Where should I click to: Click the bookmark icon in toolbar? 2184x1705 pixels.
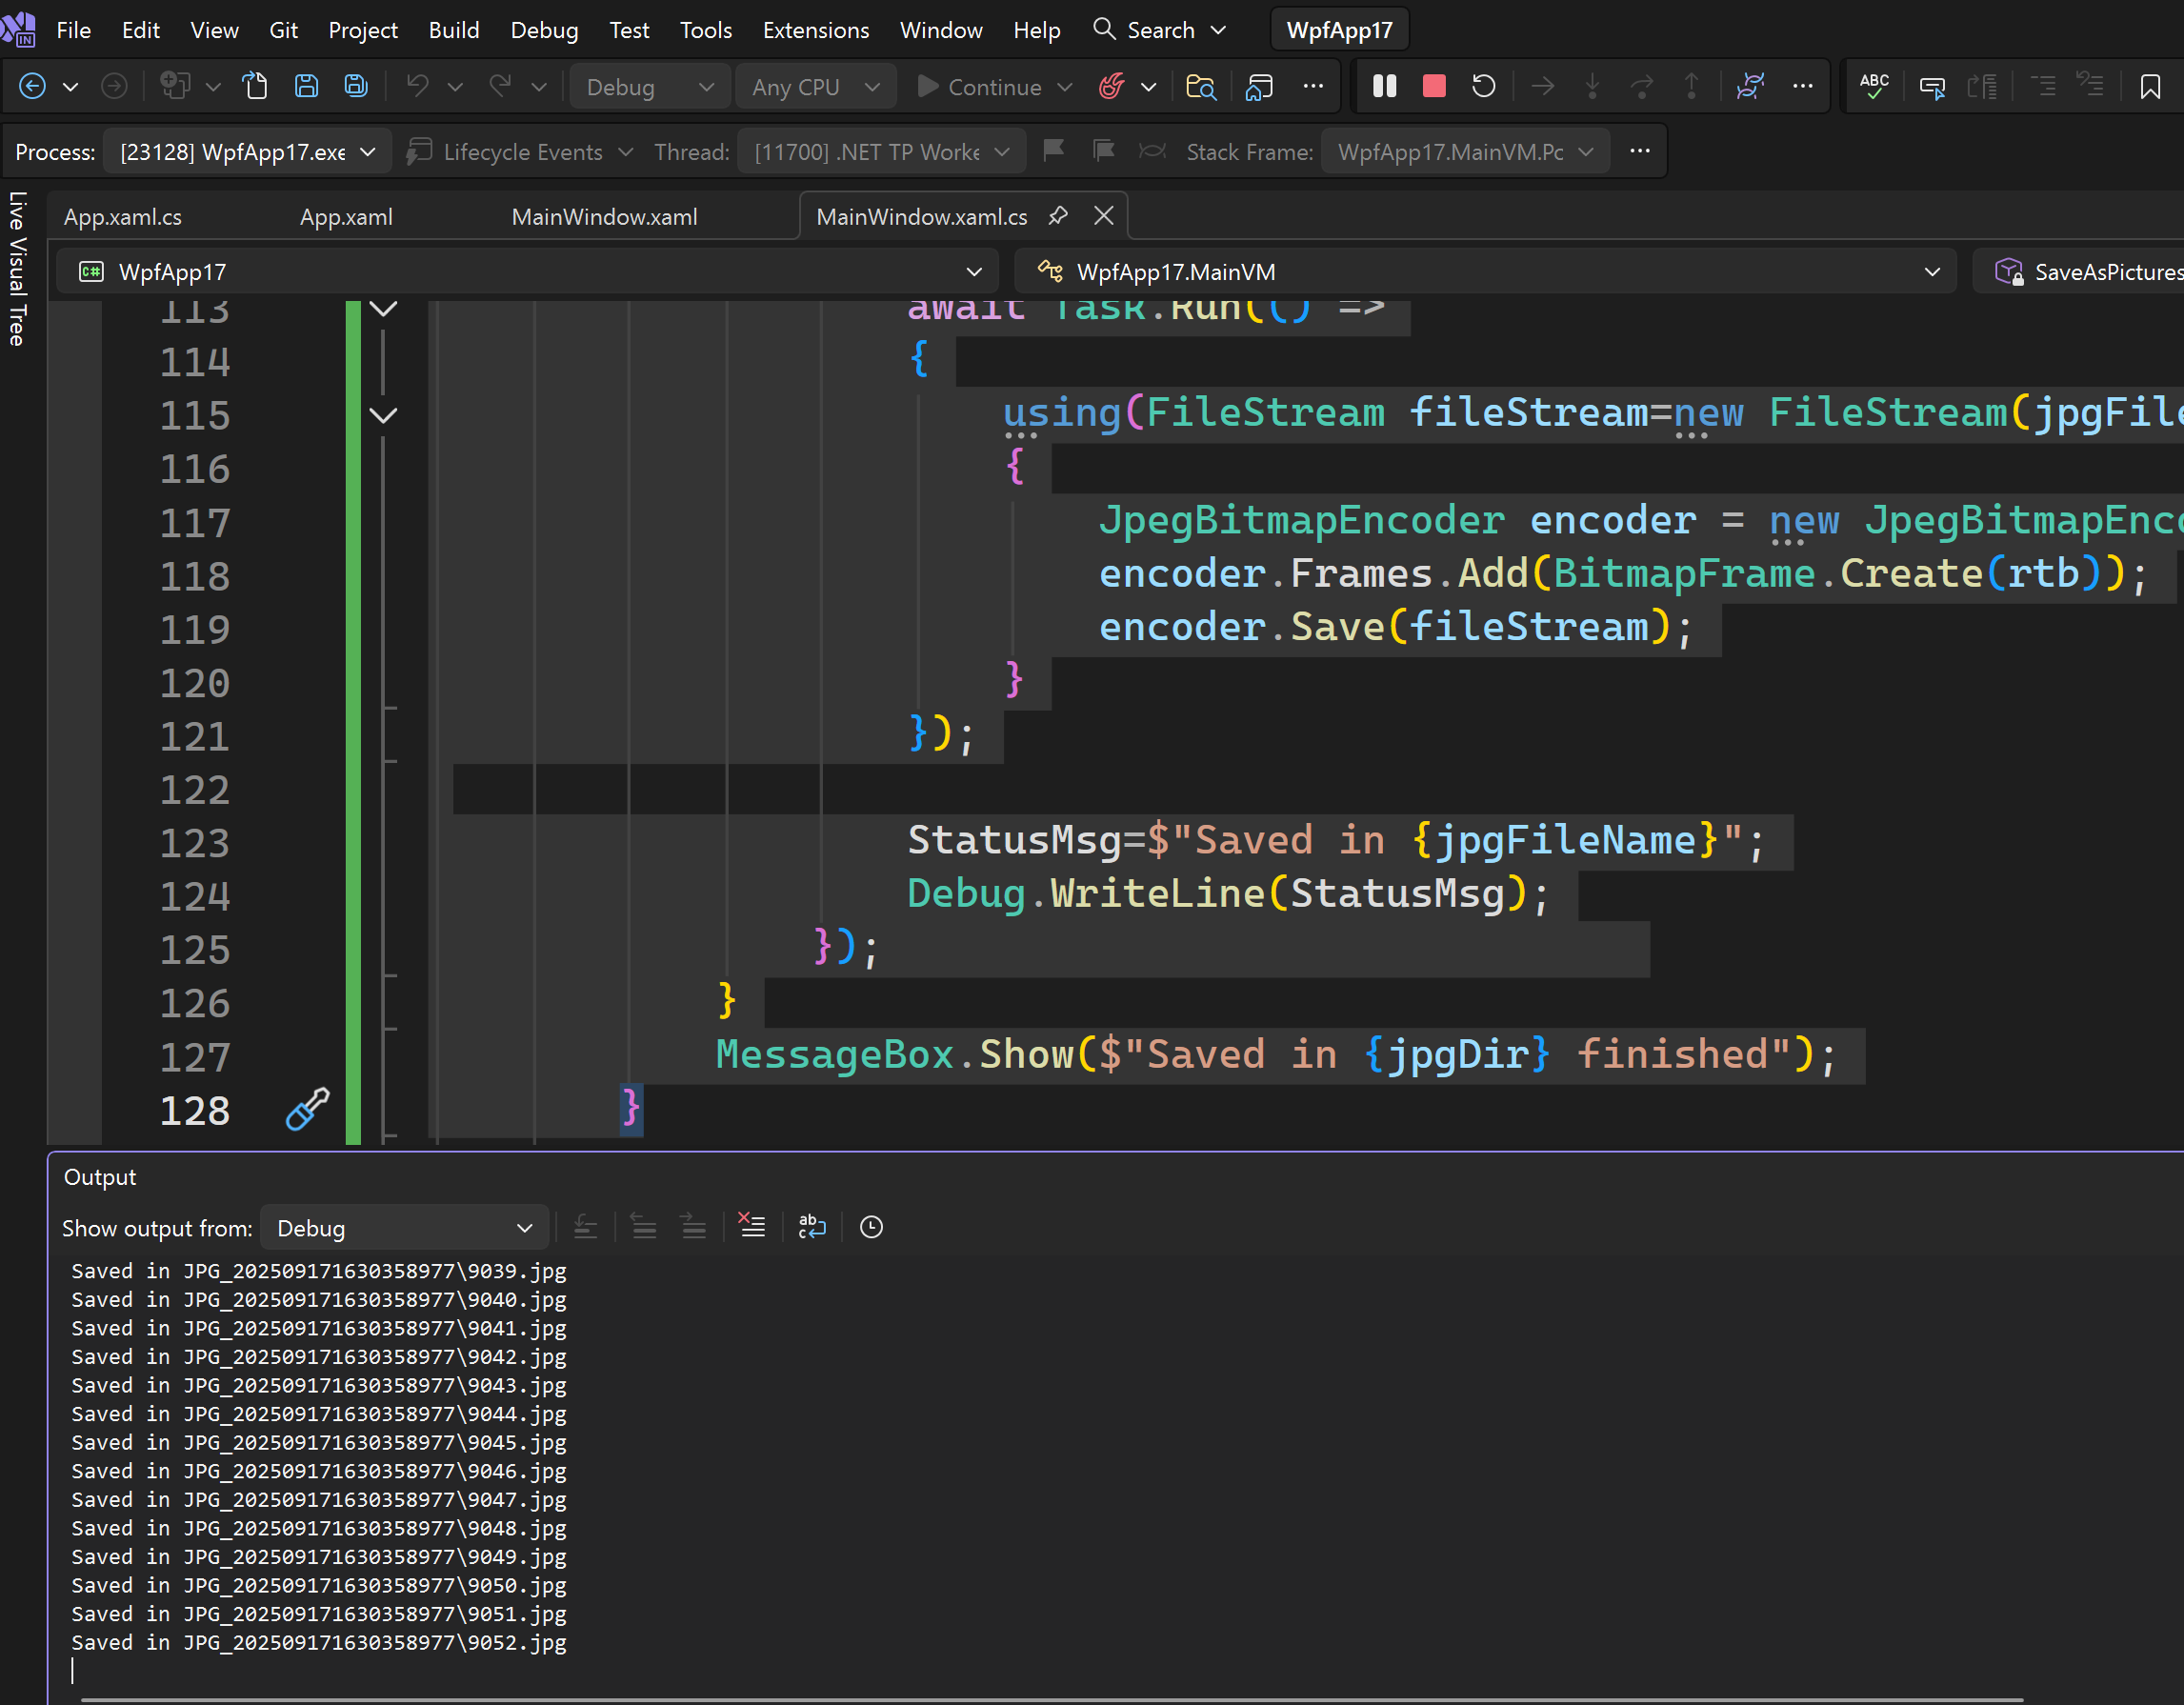(x=2149, y=87)
